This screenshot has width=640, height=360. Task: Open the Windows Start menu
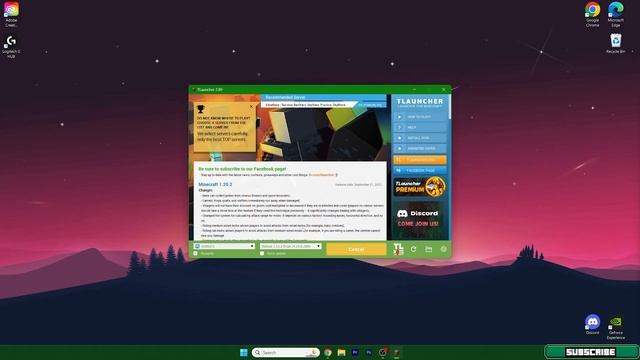coord(244,352)
